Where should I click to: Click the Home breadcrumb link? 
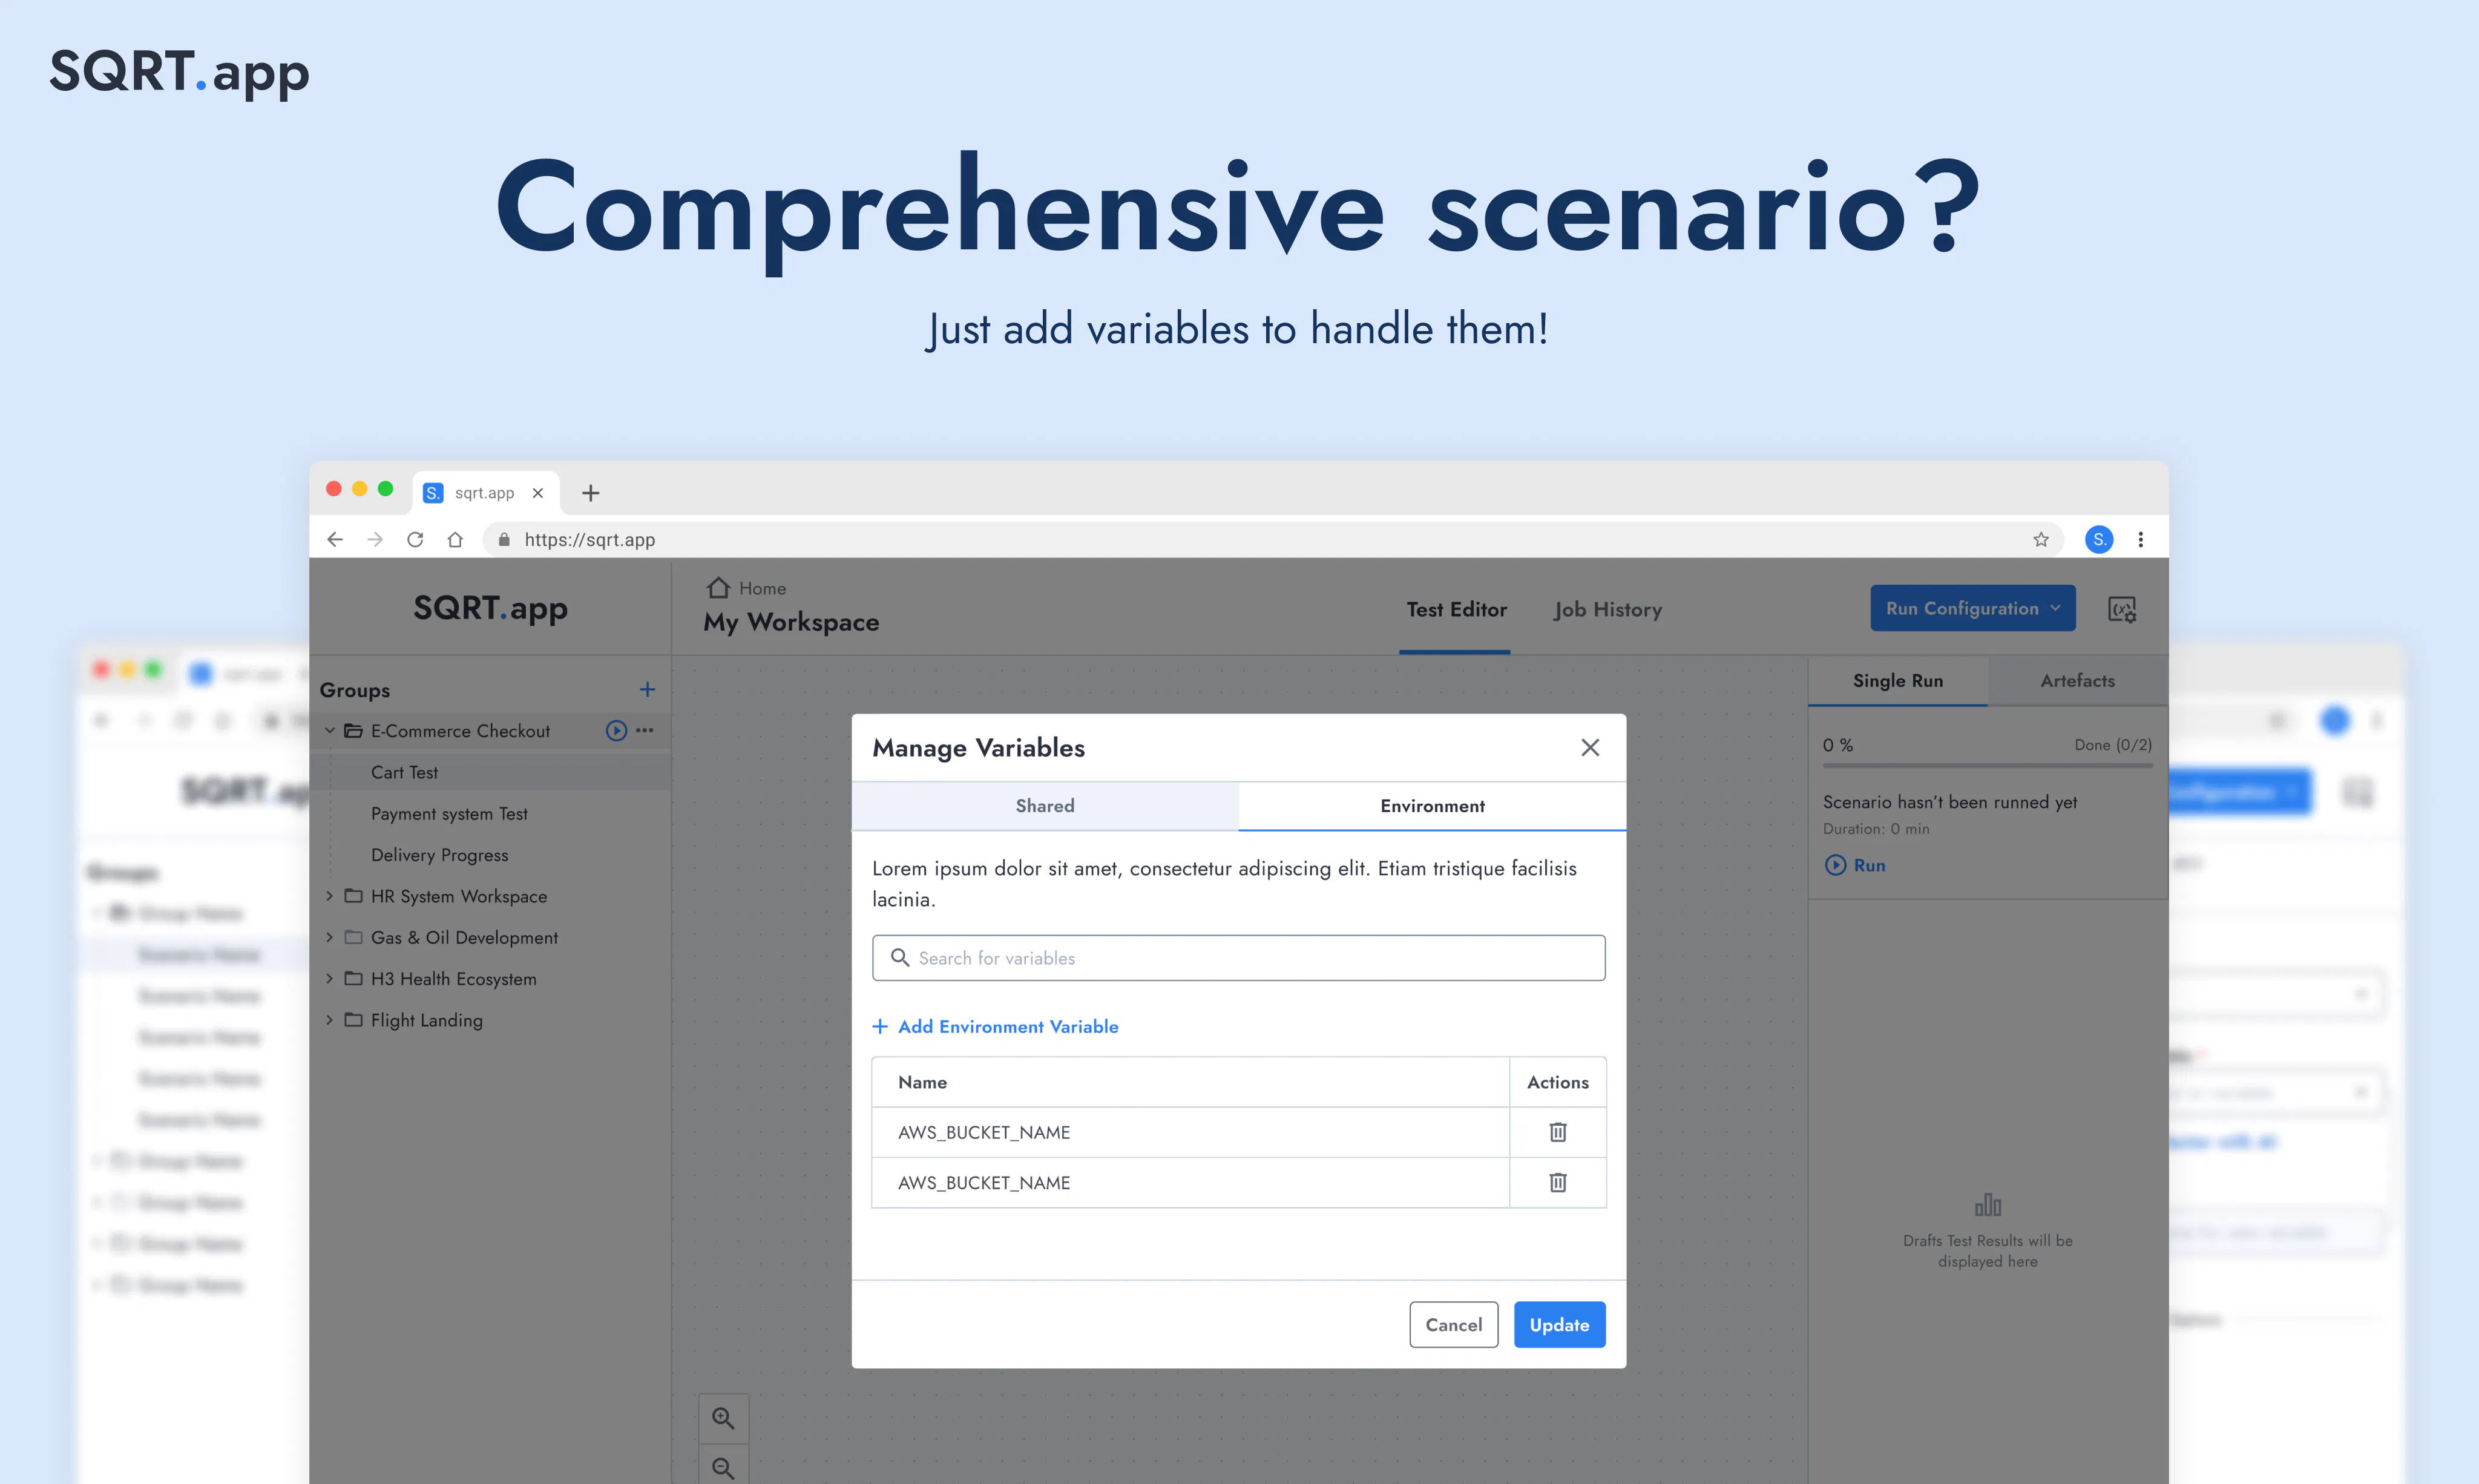pos(762,589)
